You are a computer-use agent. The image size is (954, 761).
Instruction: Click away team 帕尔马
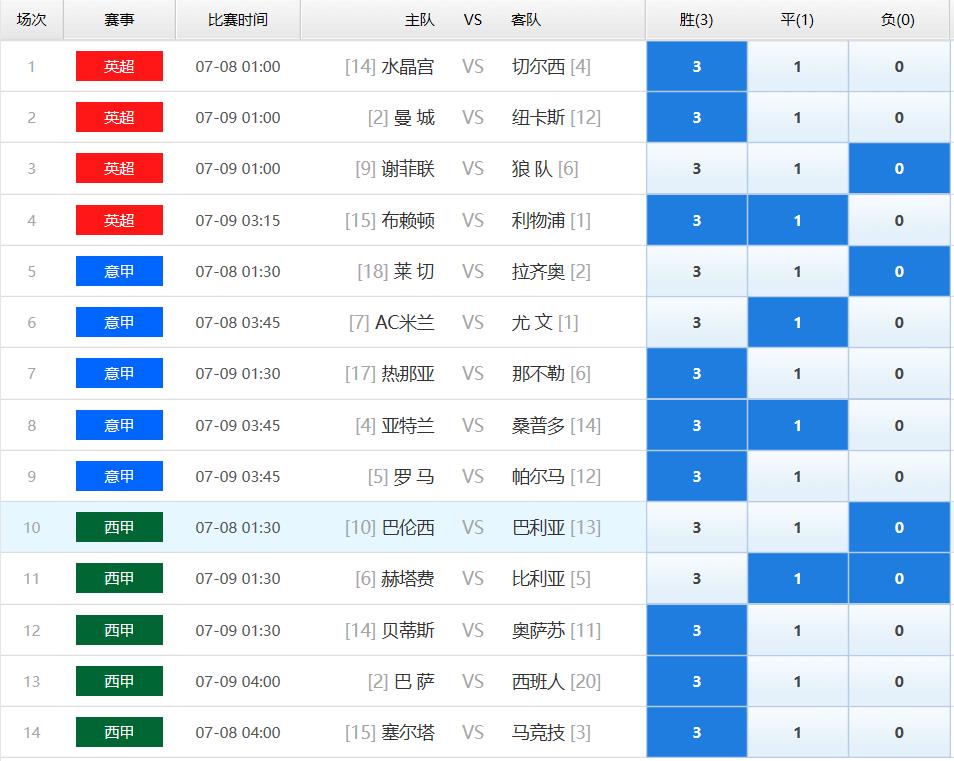tap(538, 477)
